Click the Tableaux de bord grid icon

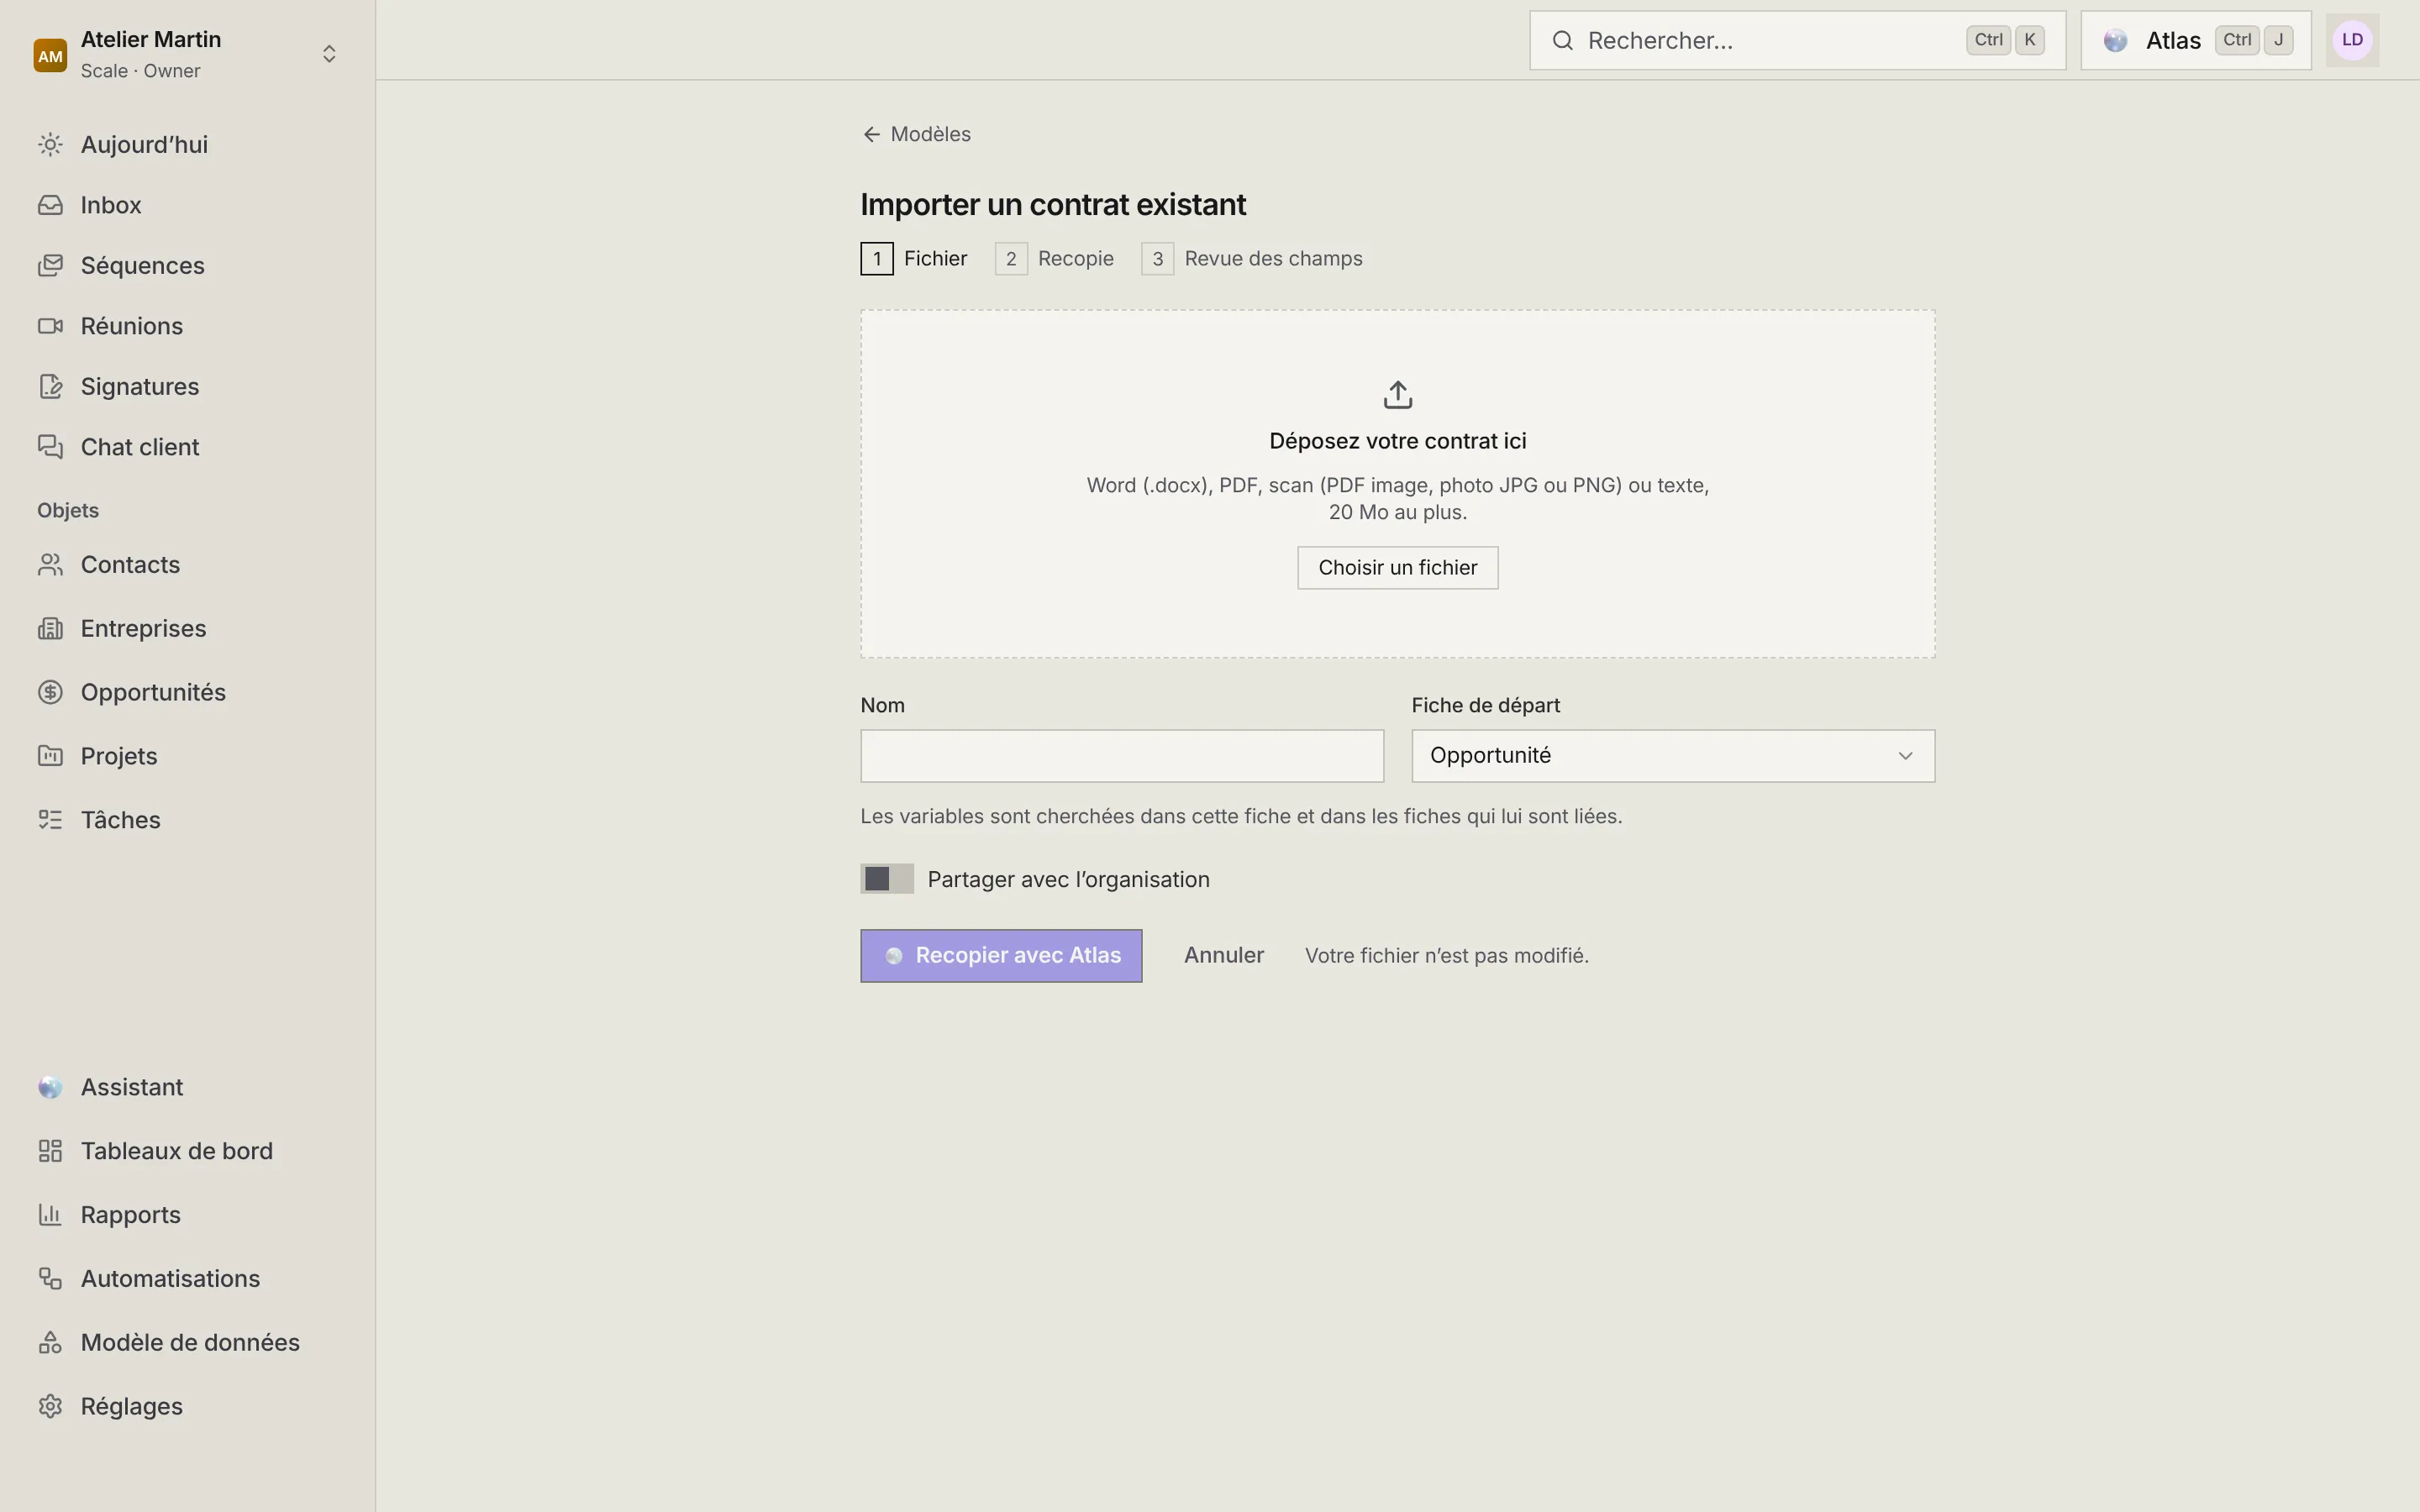[50, 1151]
